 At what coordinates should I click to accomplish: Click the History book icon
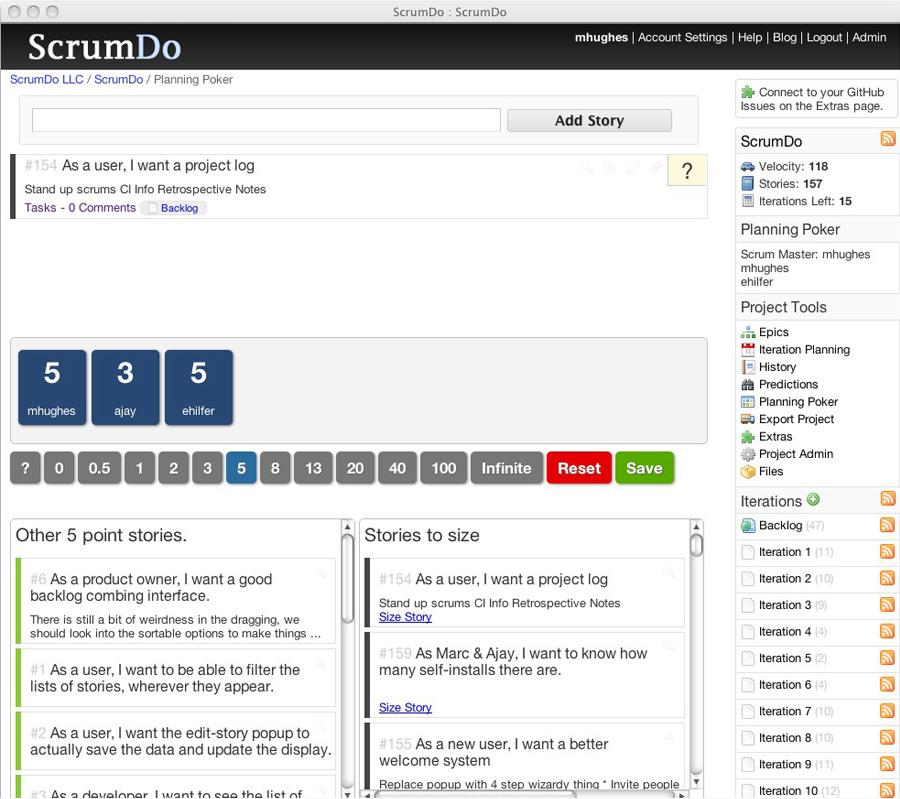(x=747, y=367)
